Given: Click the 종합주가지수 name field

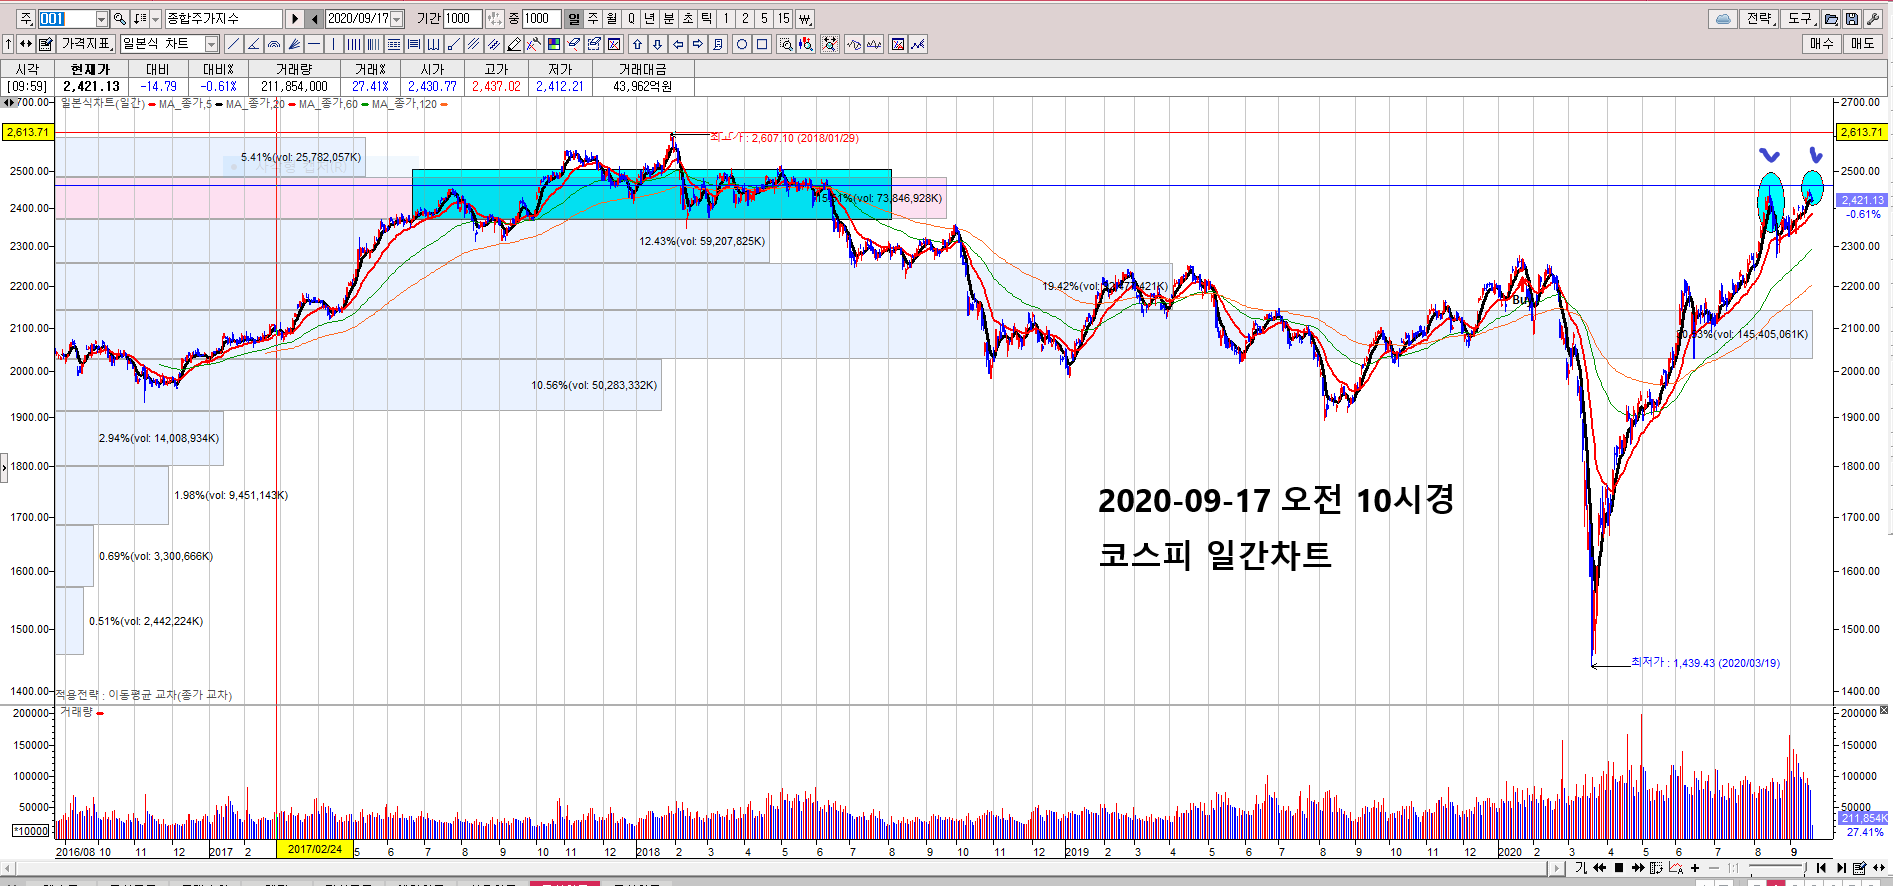Looking at the screenshot, I should (x=223, y=19).
